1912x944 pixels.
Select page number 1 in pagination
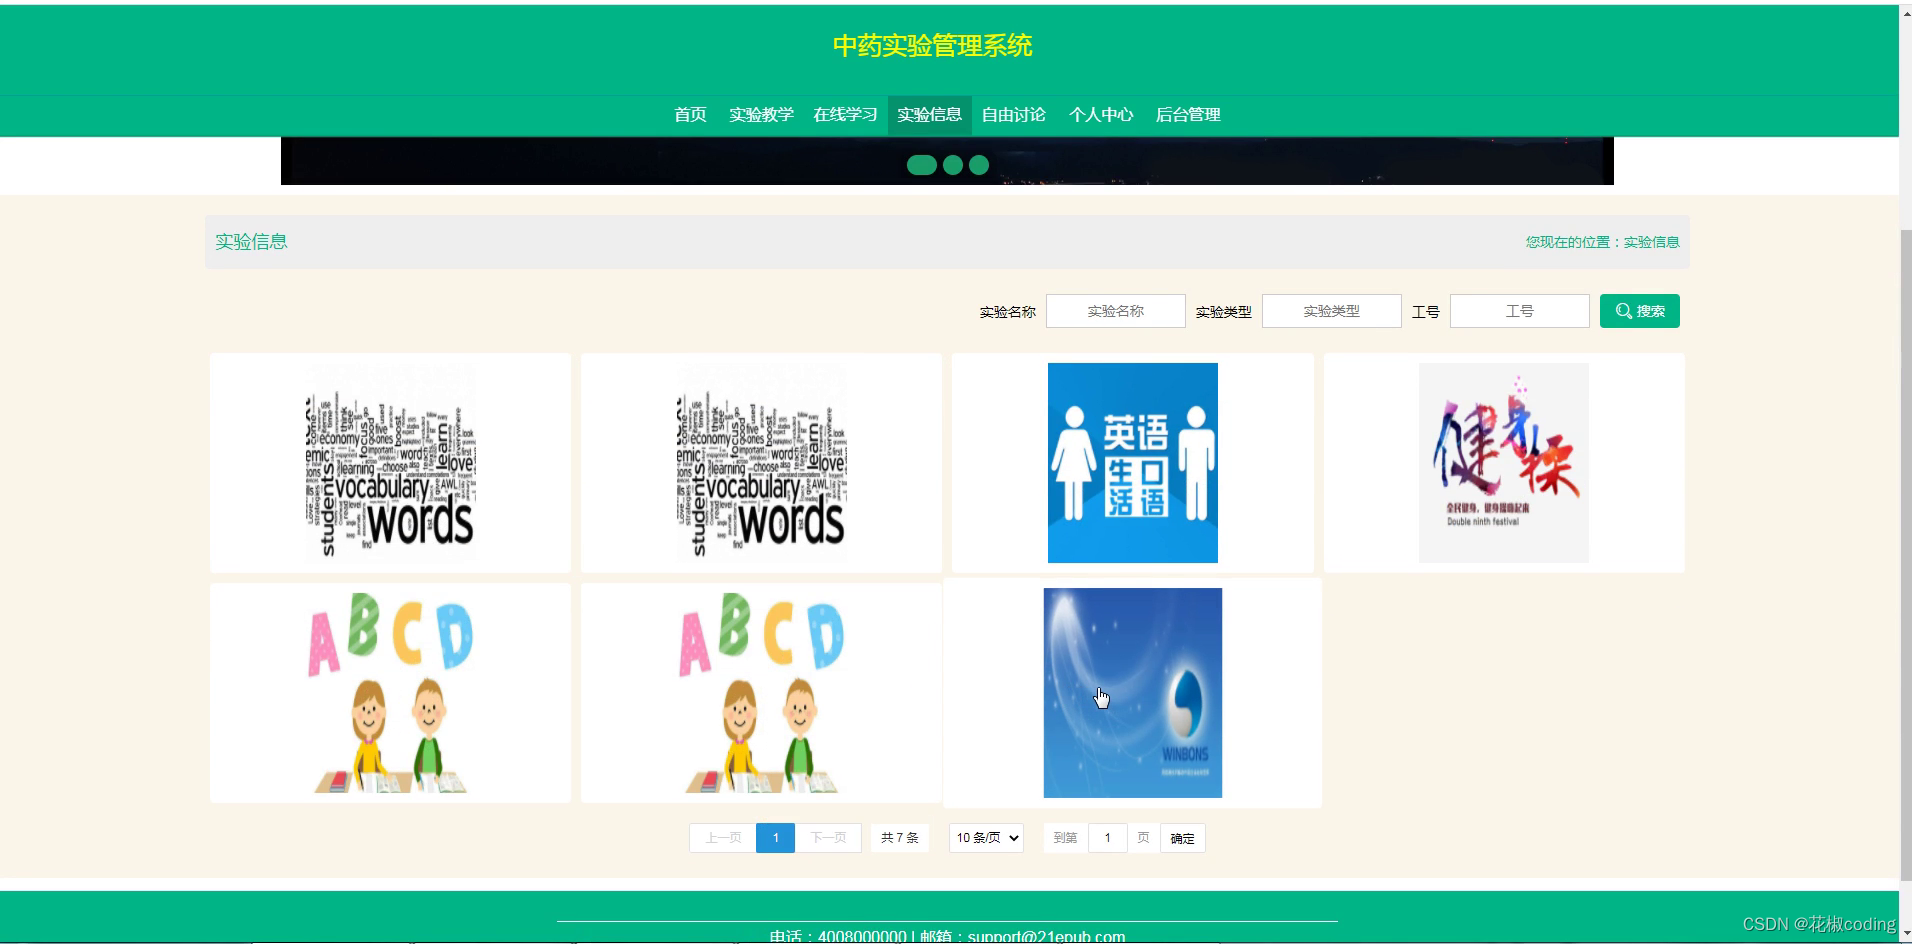[775, 837]
